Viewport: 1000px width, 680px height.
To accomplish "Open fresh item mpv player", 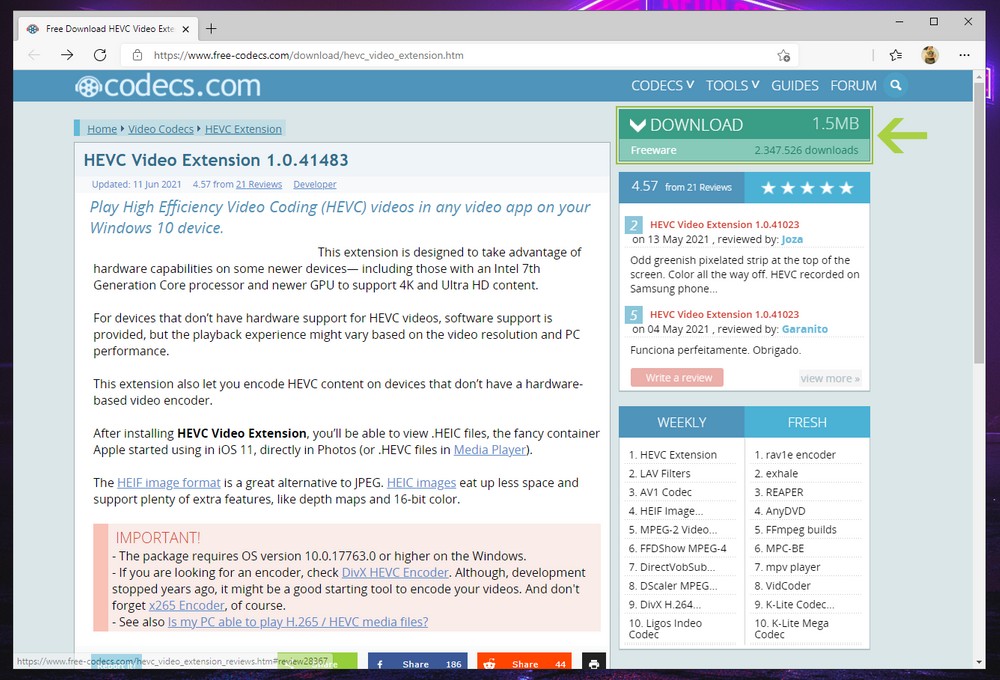I will (x=787, y=567).
